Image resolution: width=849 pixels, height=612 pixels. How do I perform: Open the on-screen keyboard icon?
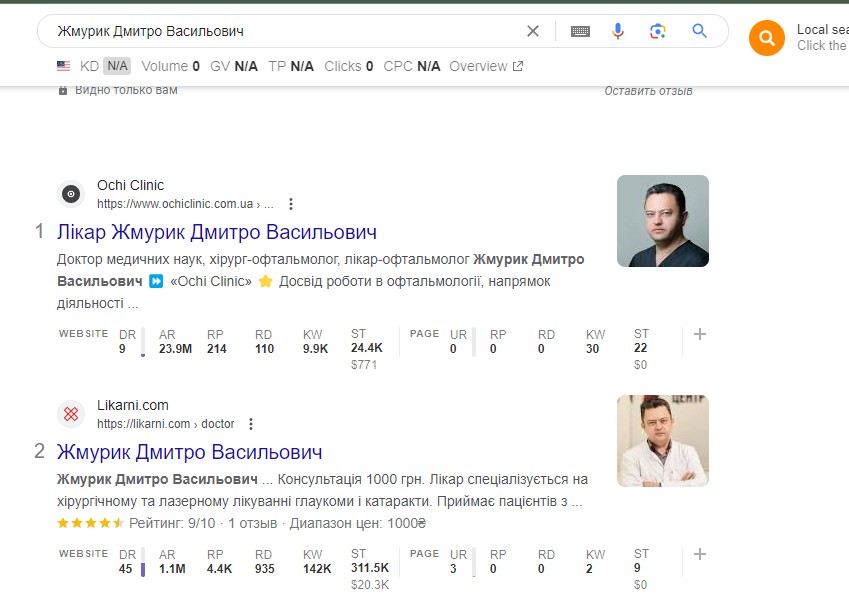coord(580,31)
